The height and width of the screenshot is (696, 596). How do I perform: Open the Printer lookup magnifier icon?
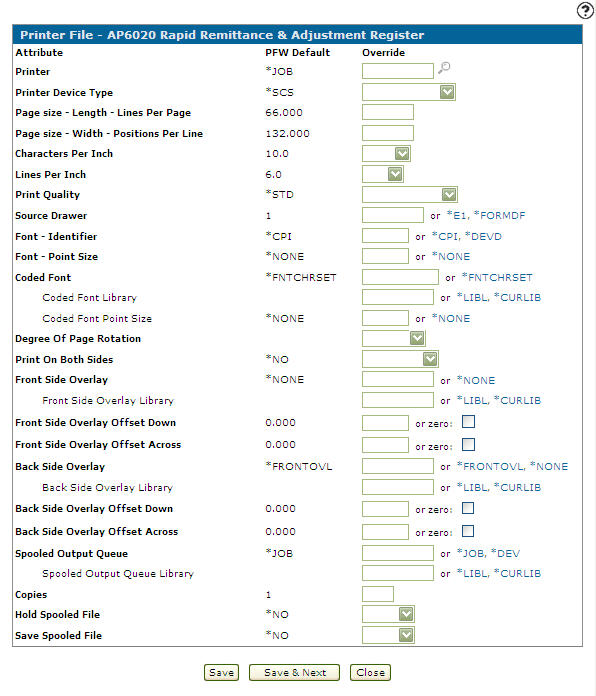444,67
